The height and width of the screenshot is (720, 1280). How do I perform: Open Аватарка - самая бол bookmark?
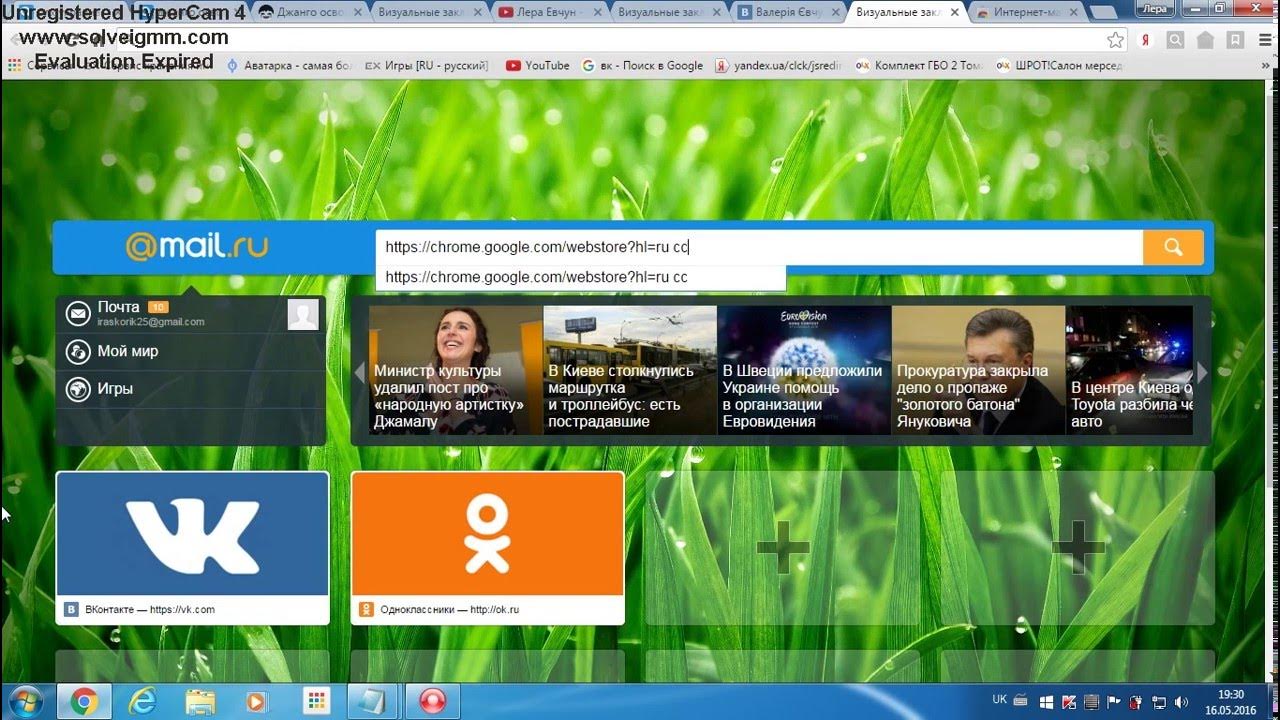point(289,66)
